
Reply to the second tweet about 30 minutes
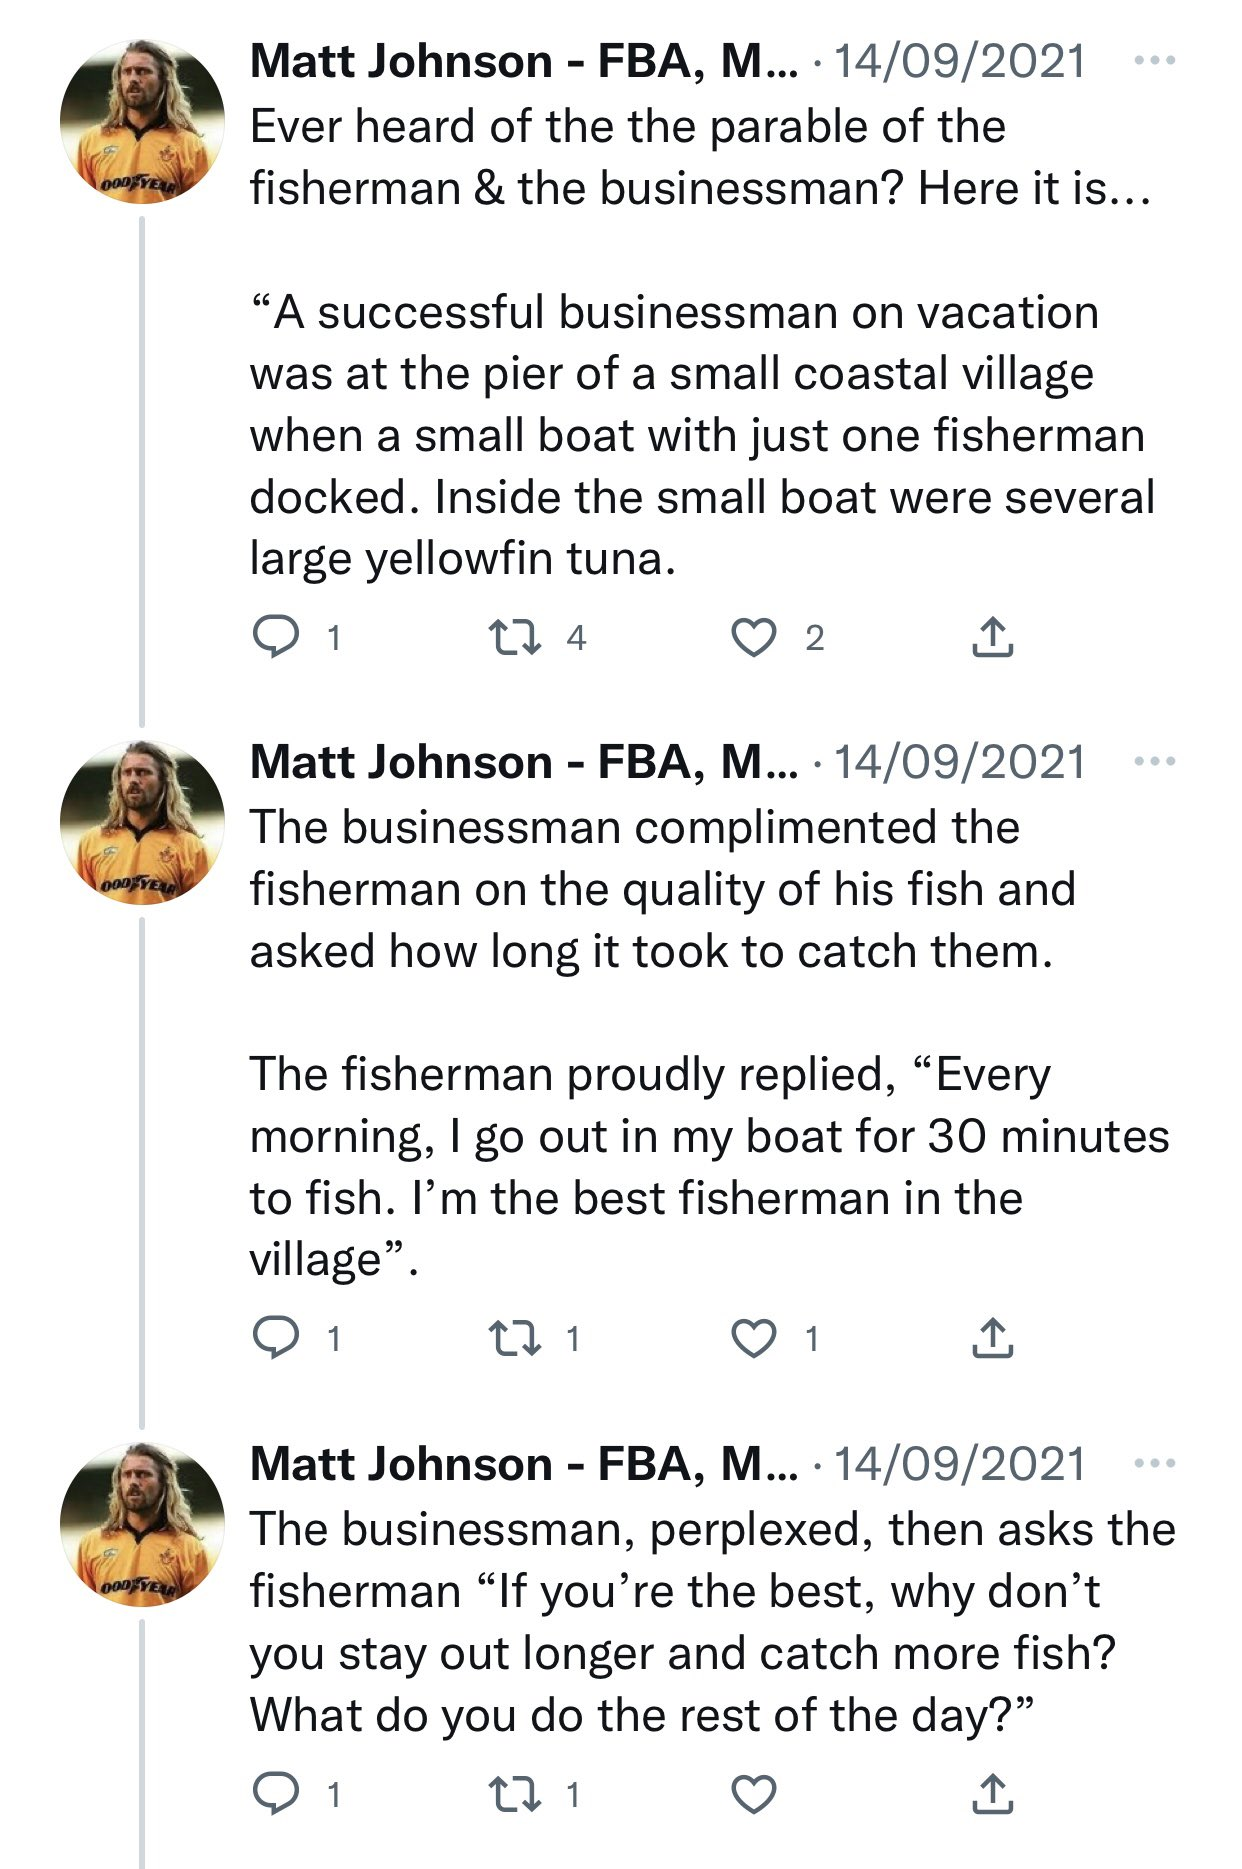point(274,1338)
